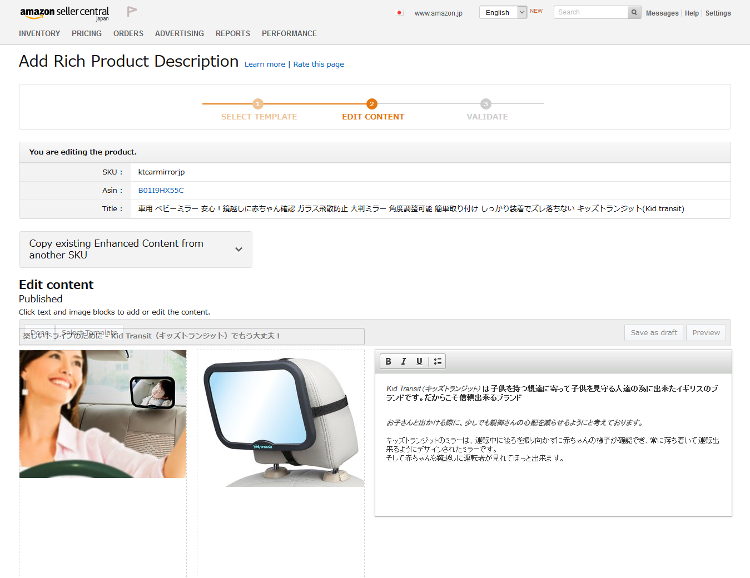
Task: Click the SKU value ktcarmirrorjp
Action: (x=161, y=172)
